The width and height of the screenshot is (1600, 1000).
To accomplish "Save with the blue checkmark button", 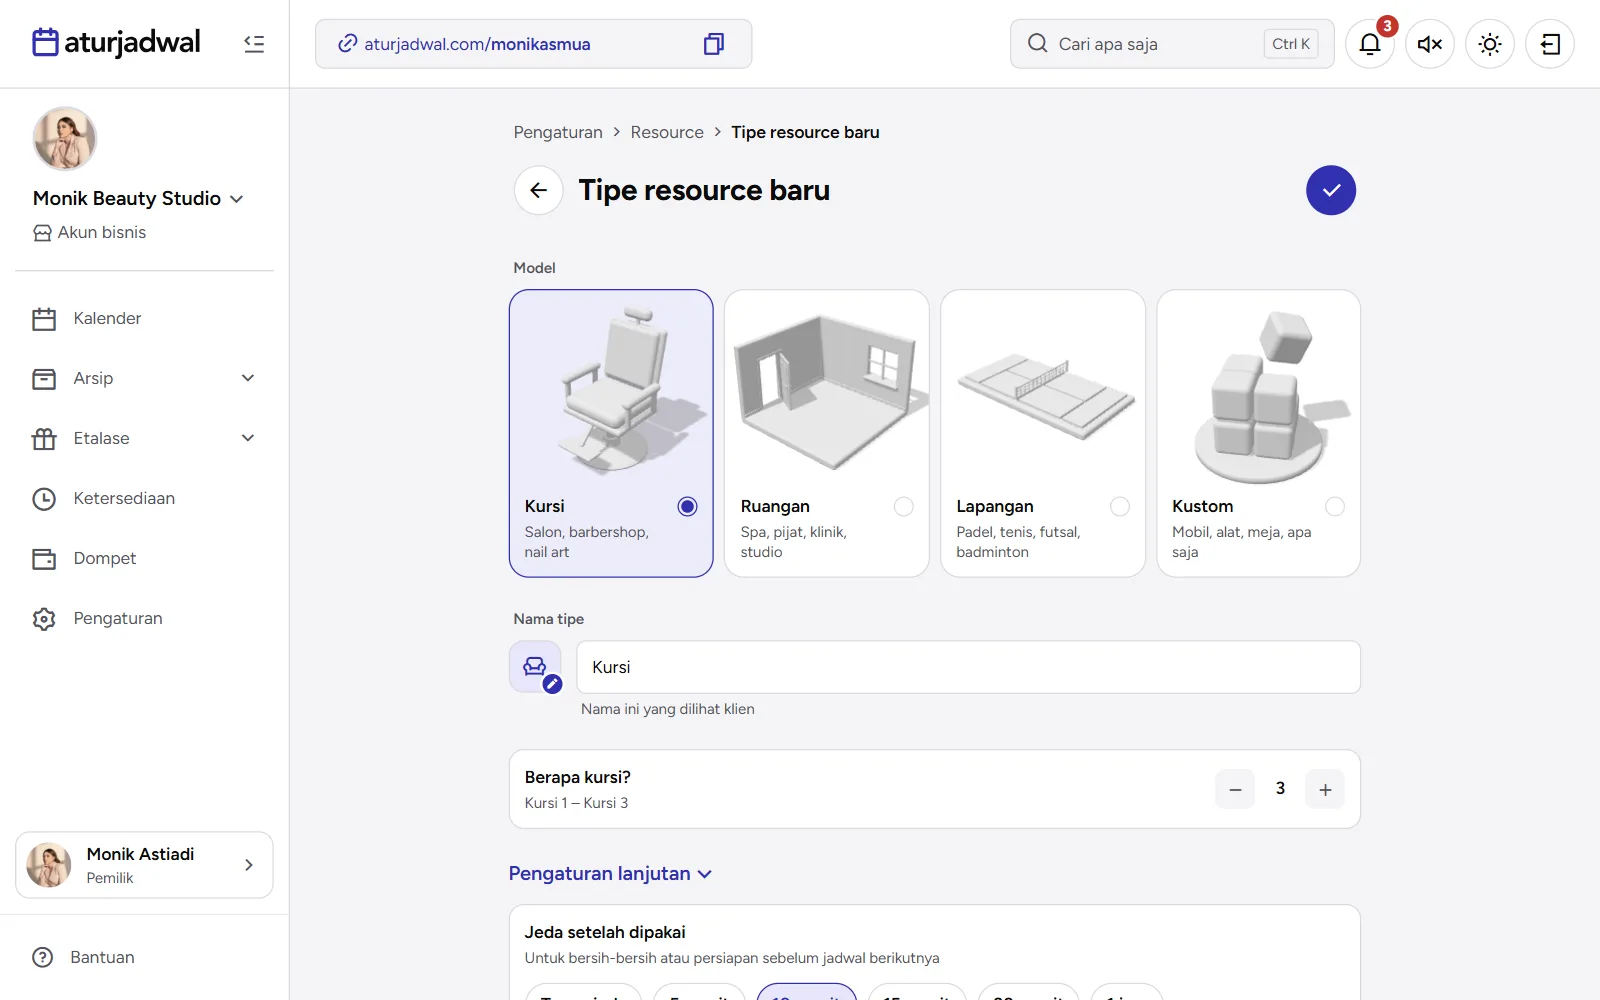I will pos(1331,190).
